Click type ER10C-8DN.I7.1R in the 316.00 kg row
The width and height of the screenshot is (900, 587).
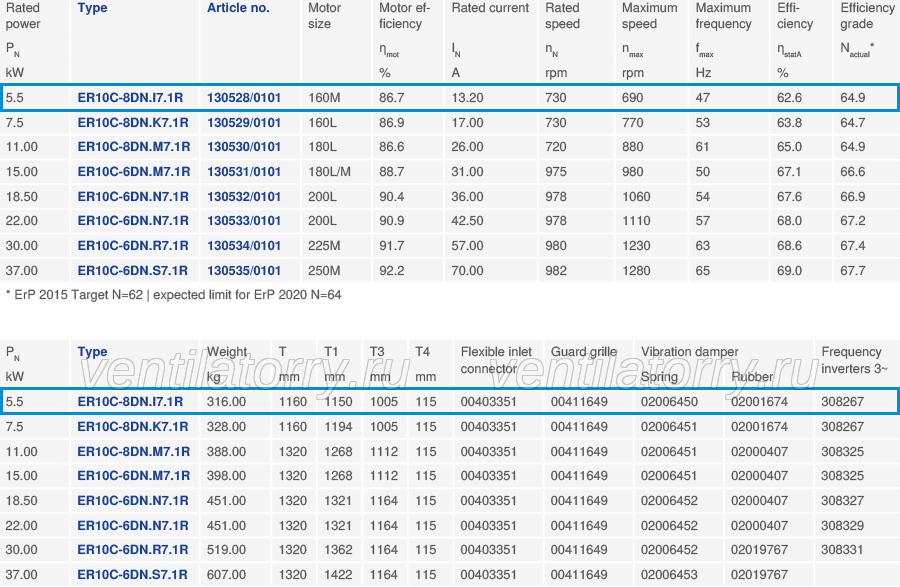point(130,402)
